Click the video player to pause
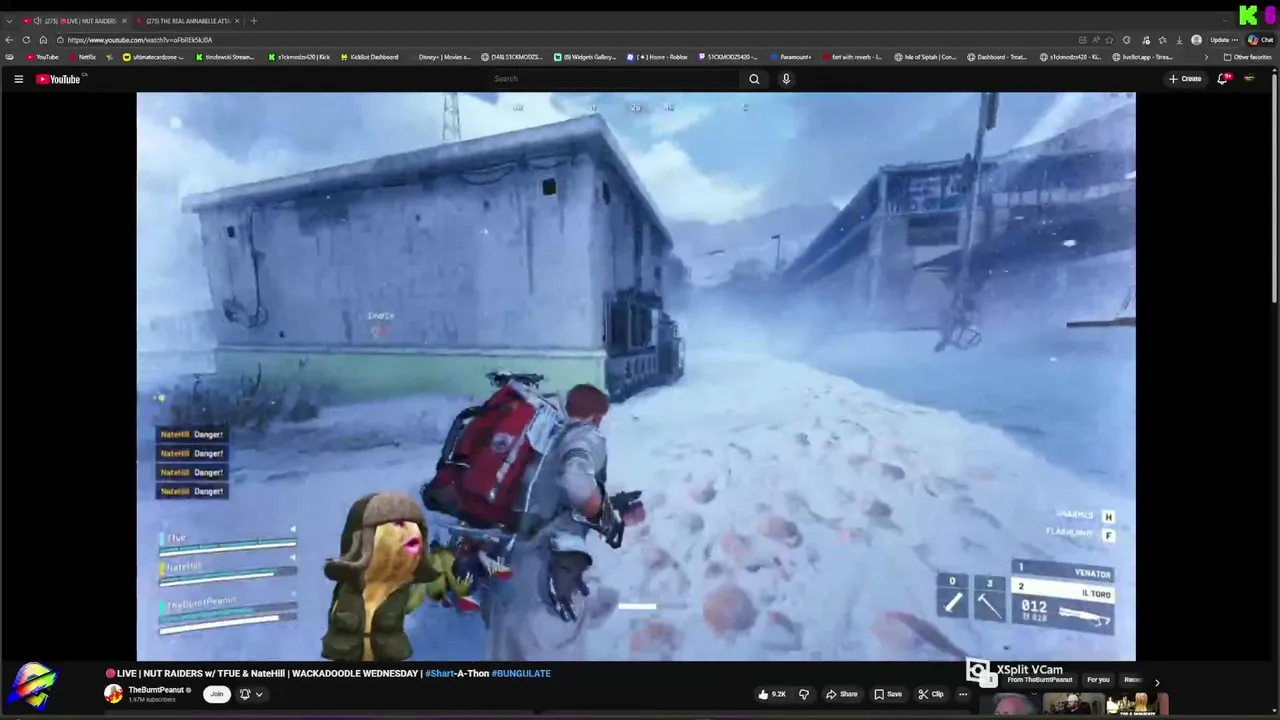 [x=636, y=376]
